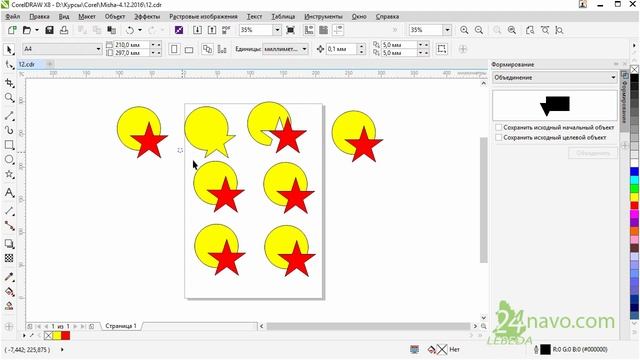Click the Zoom to page icon
The width and height of the screenshot is (640, 360).
pyautogui.click(x=530, y=30)
